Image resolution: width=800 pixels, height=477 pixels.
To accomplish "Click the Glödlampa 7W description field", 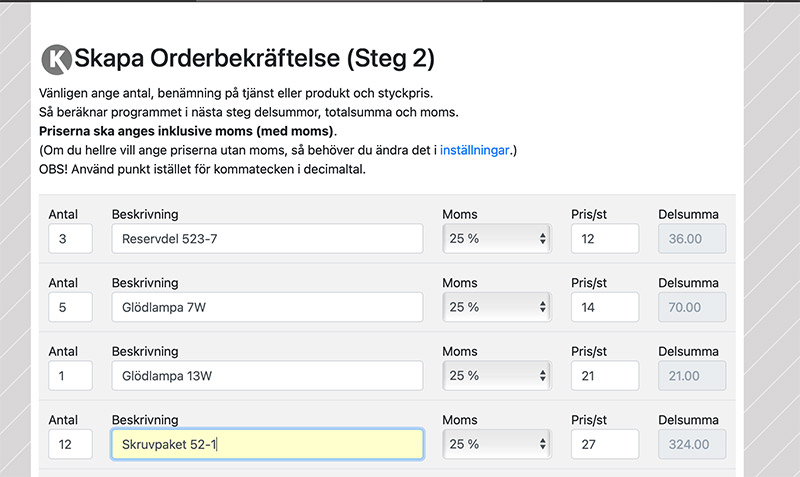I will click(x=267, y=307).
